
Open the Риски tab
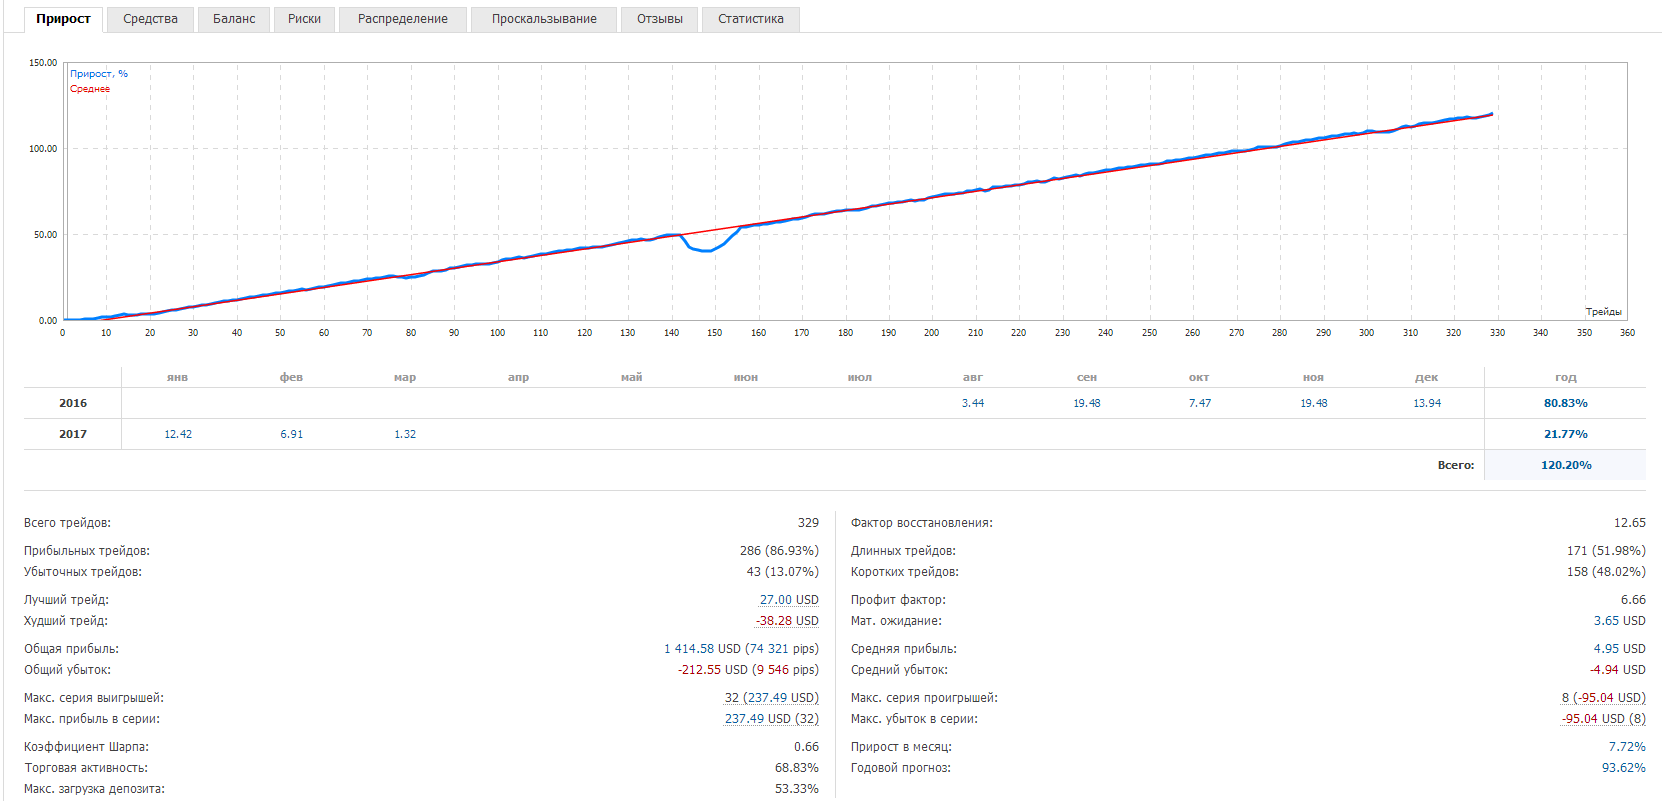pos(304,19)
